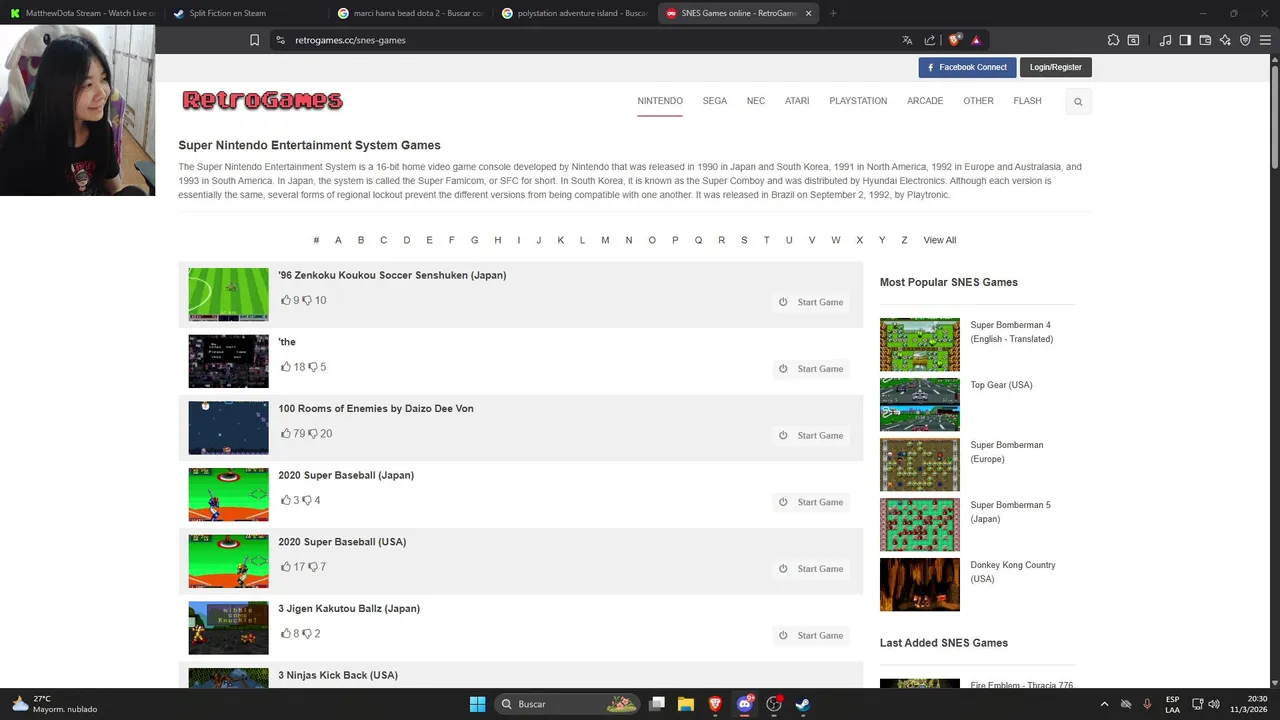Start Game for 'the
The image size is (1280, 720).
click(811, 369)
